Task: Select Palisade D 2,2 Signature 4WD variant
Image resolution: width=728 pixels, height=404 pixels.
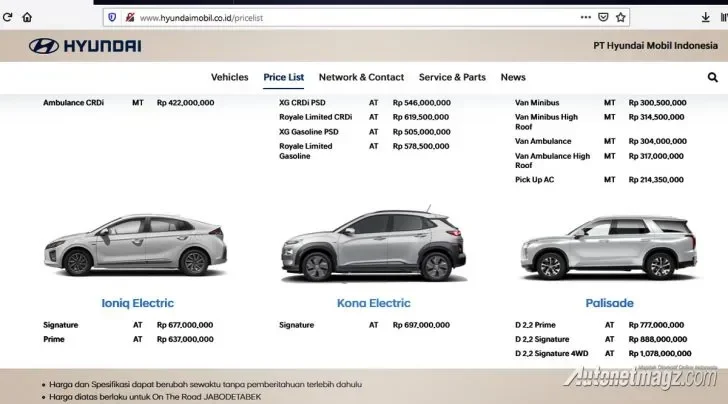Action: 552,353
